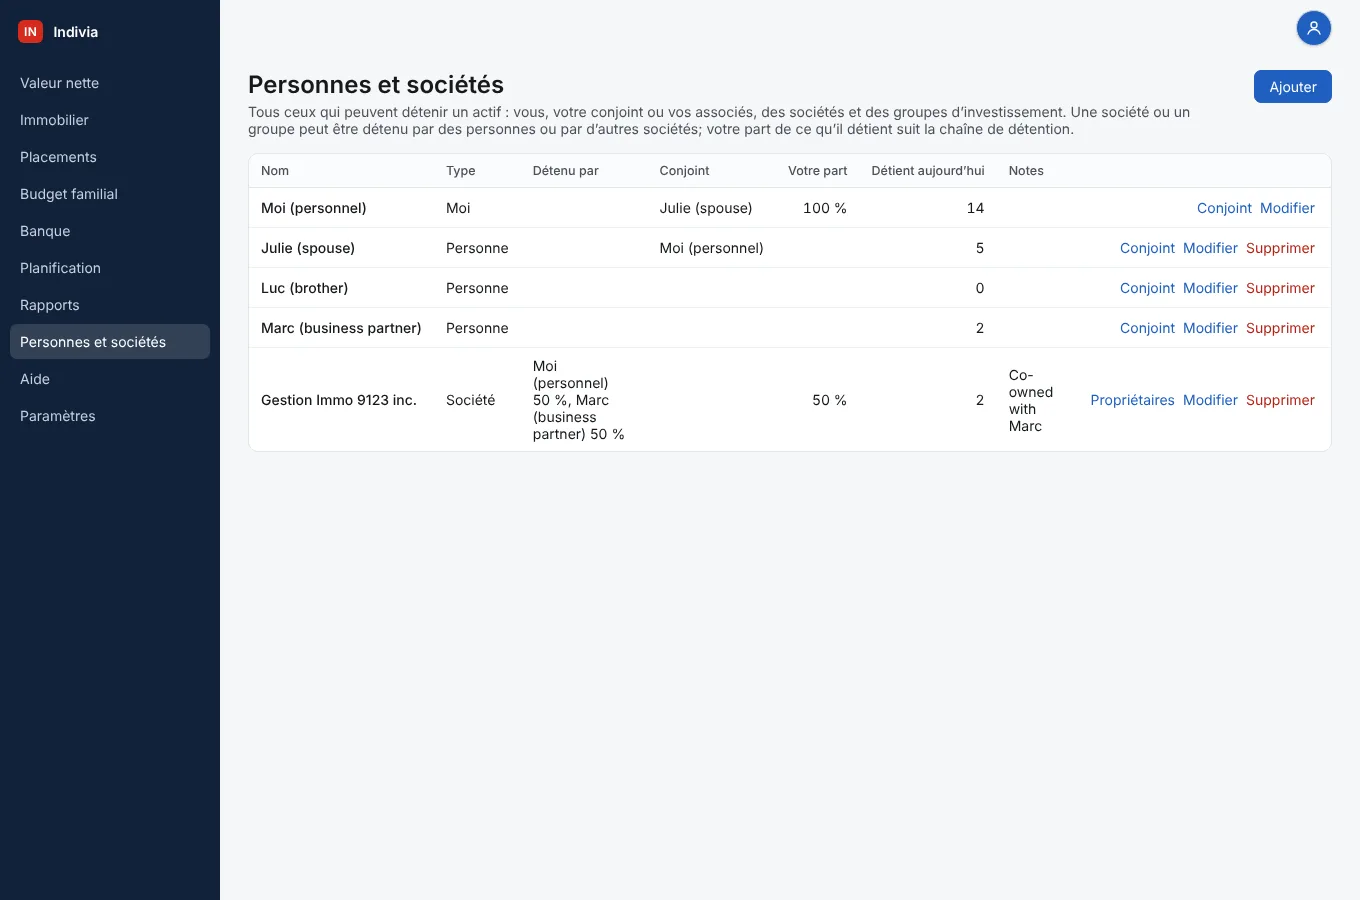Viewport: 1360px width, 900px height.
Task: Delete Gestion Immo 9123 inc. via Supprimer
Action: pos(1280,400)
